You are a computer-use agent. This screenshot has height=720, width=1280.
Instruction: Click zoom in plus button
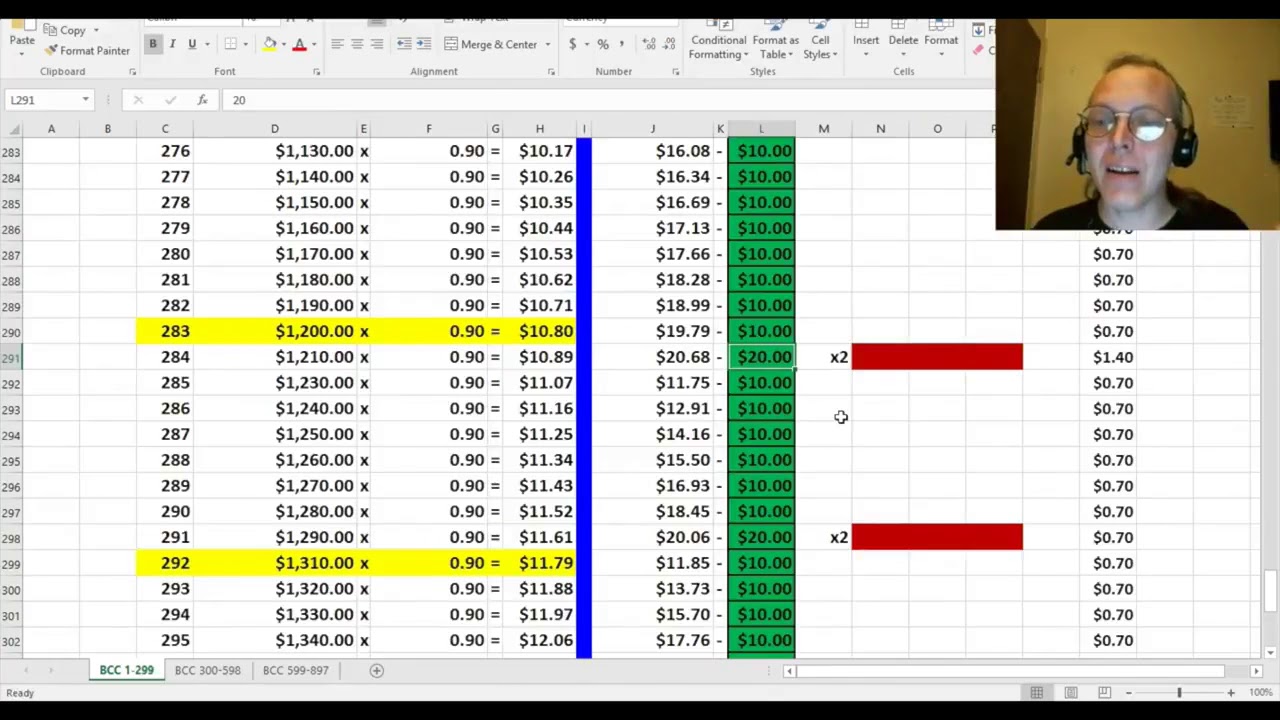(1231, 693)
